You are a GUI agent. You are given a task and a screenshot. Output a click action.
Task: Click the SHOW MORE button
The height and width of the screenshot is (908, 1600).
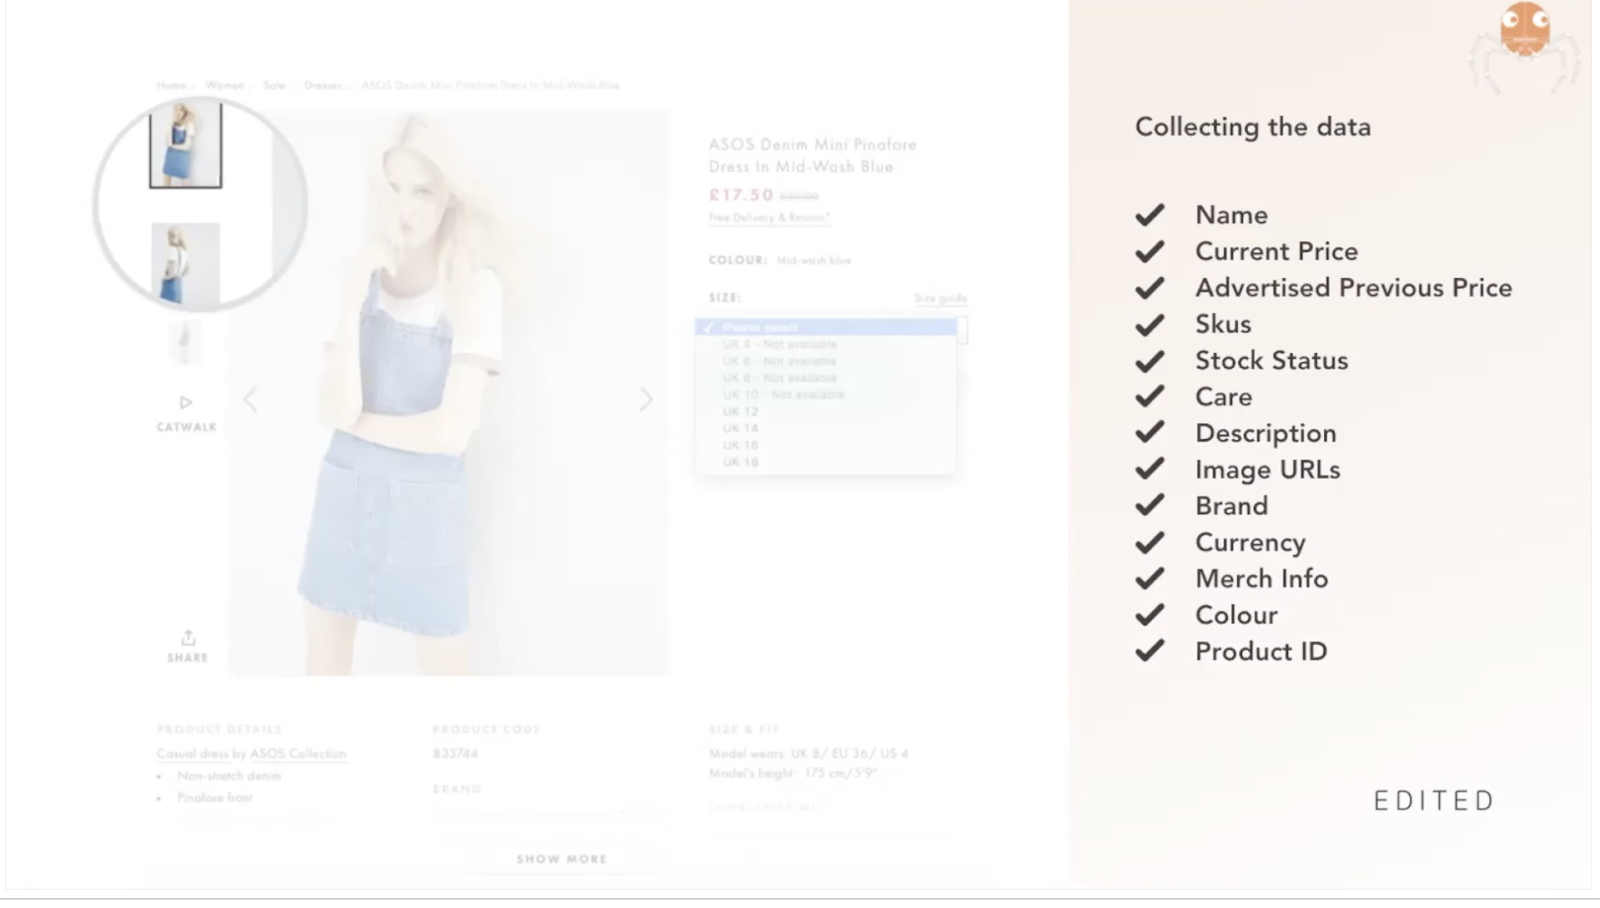tap(562, 859)
